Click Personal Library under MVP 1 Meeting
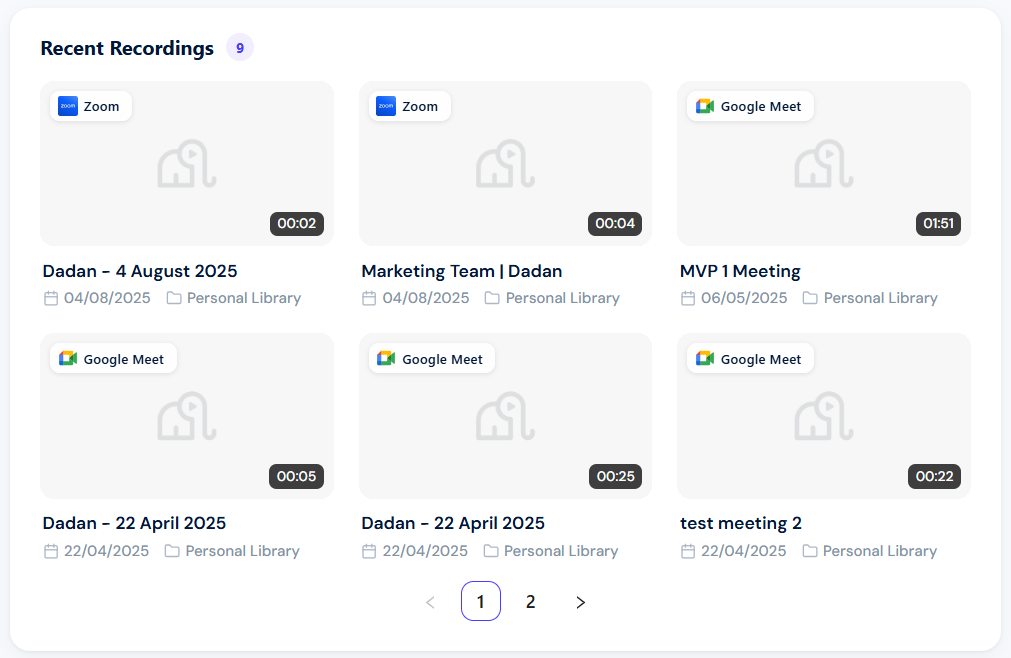1011x658 pixels. point(881,298)
